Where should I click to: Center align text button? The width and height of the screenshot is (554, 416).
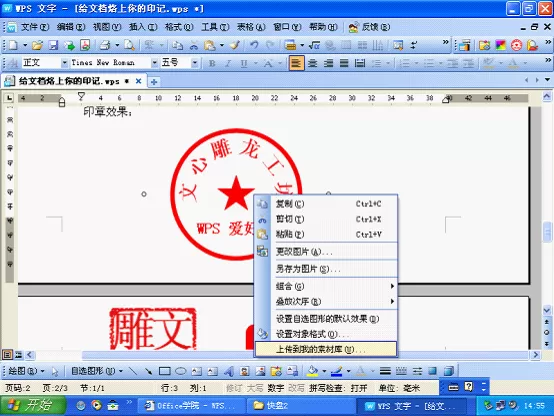point(312,64)
